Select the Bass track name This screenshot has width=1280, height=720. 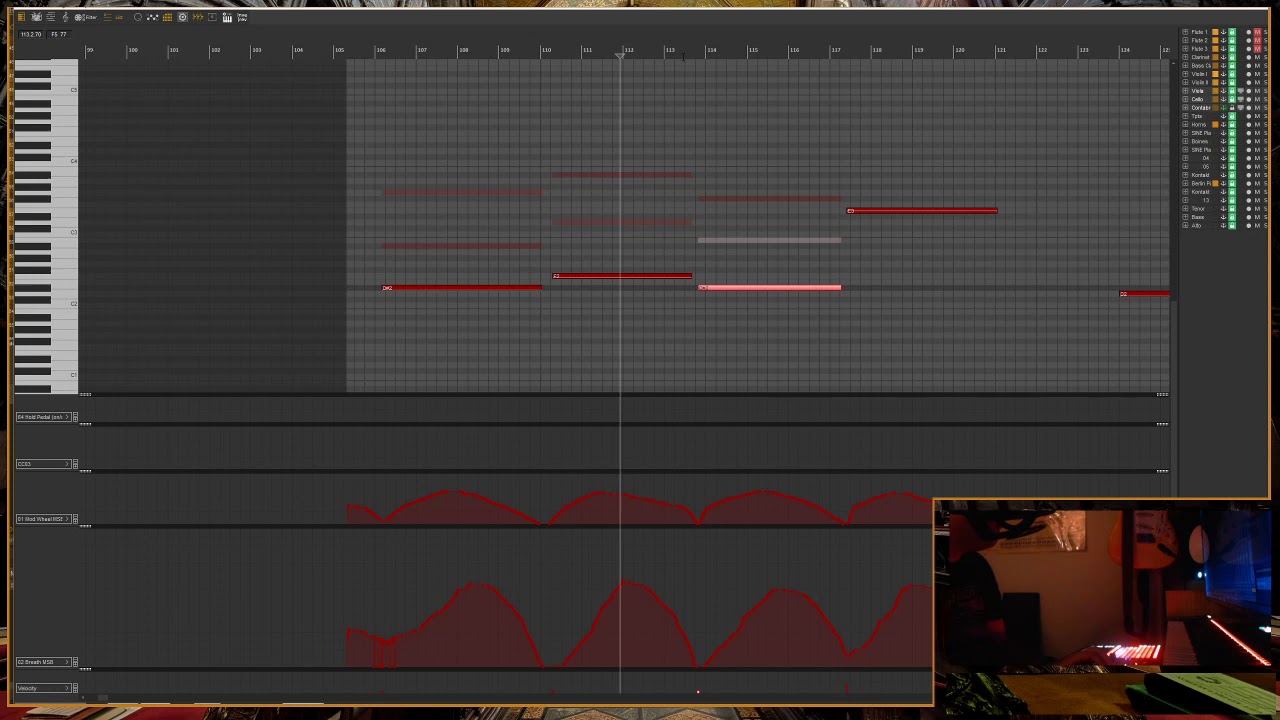pyautogui.click(x=1198, y=218)
